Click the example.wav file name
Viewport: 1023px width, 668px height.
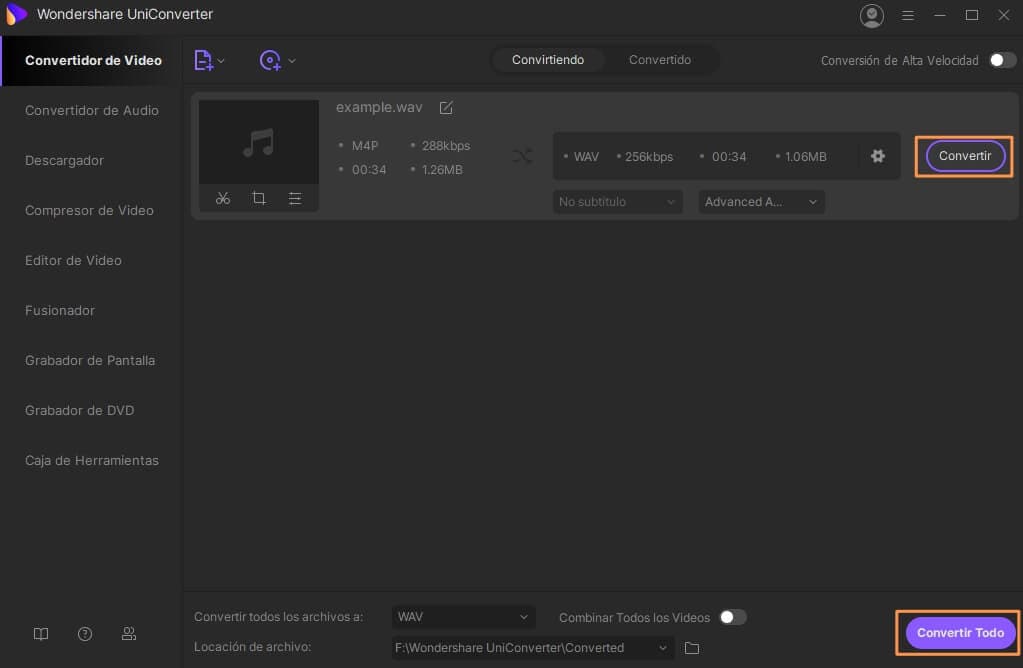point(379,108)
